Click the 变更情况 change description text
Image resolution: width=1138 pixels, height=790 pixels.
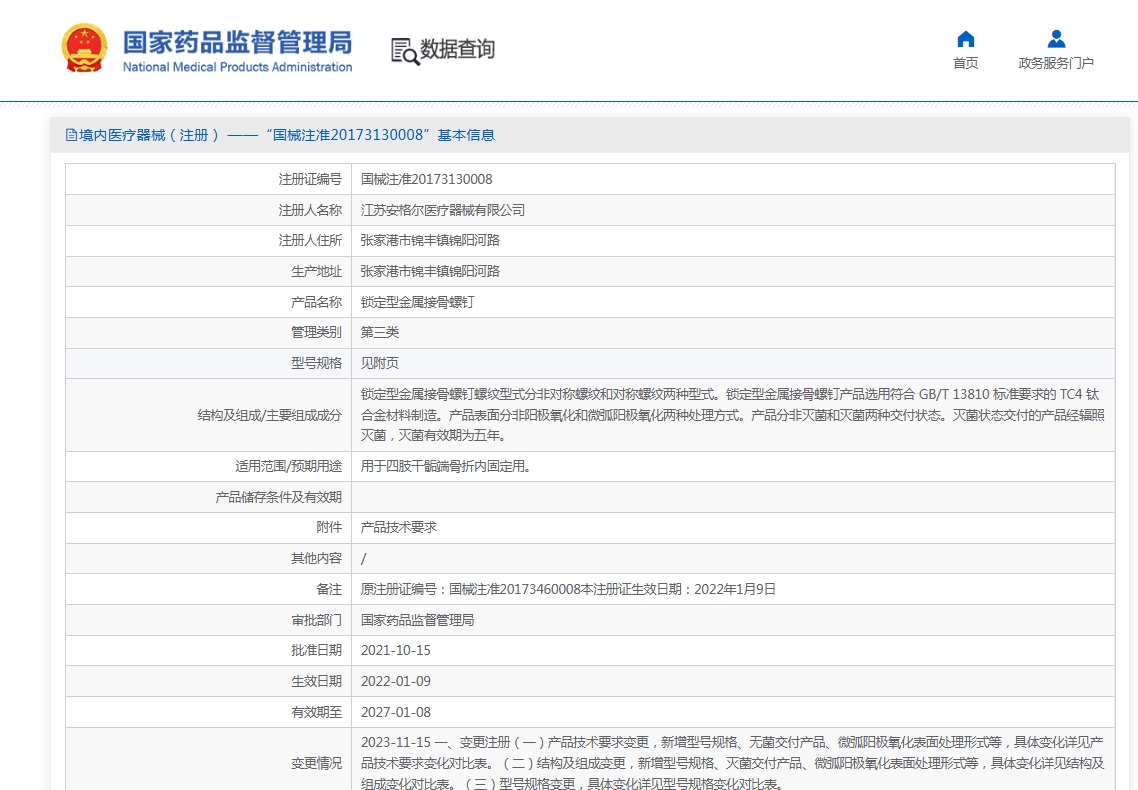[732, 763]
